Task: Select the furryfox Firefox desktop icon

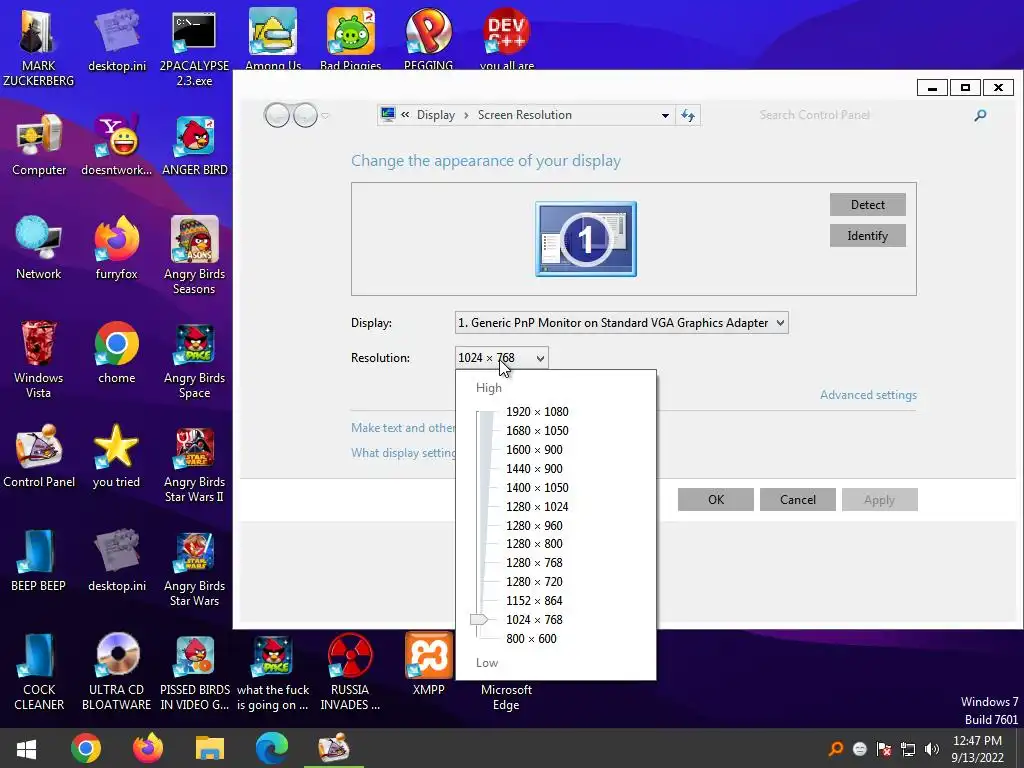Action: click(x=117, y=248)
